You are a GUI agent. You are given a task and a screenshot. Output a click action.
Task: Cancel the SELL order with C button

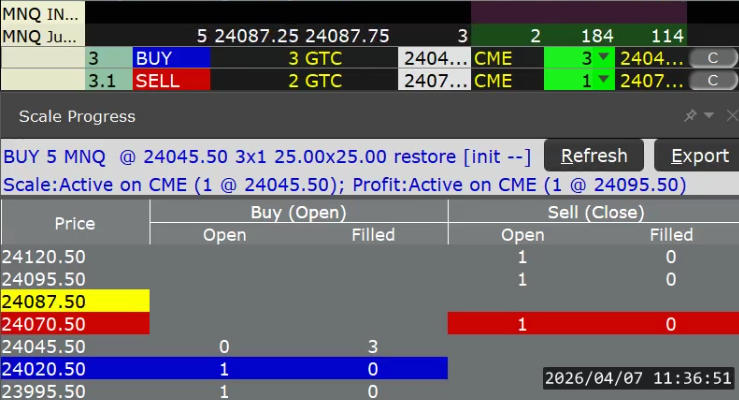[x=713, y=80]
